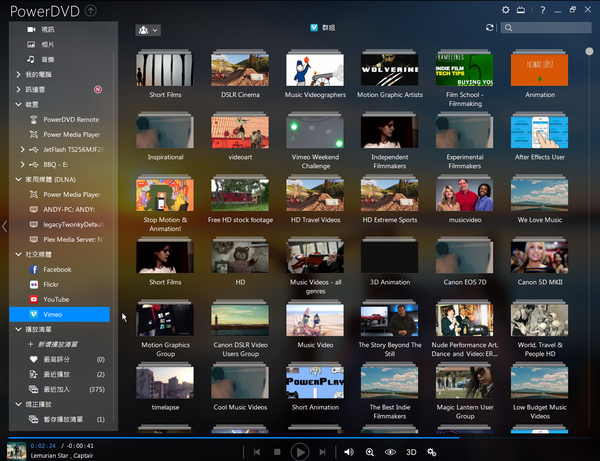Viewport: 600px width, 461px height.
Task: Expand the JetFlash TS256MJF2B device
Action: (22, 149)
